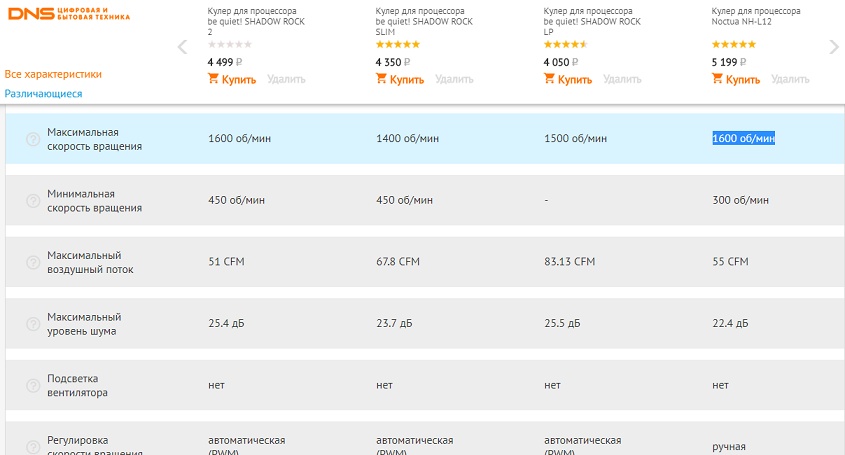The width and height of the screenshot is (845, 455).
Task: Switch to the Различающиеся filter
Action: (x=43, y=94)
